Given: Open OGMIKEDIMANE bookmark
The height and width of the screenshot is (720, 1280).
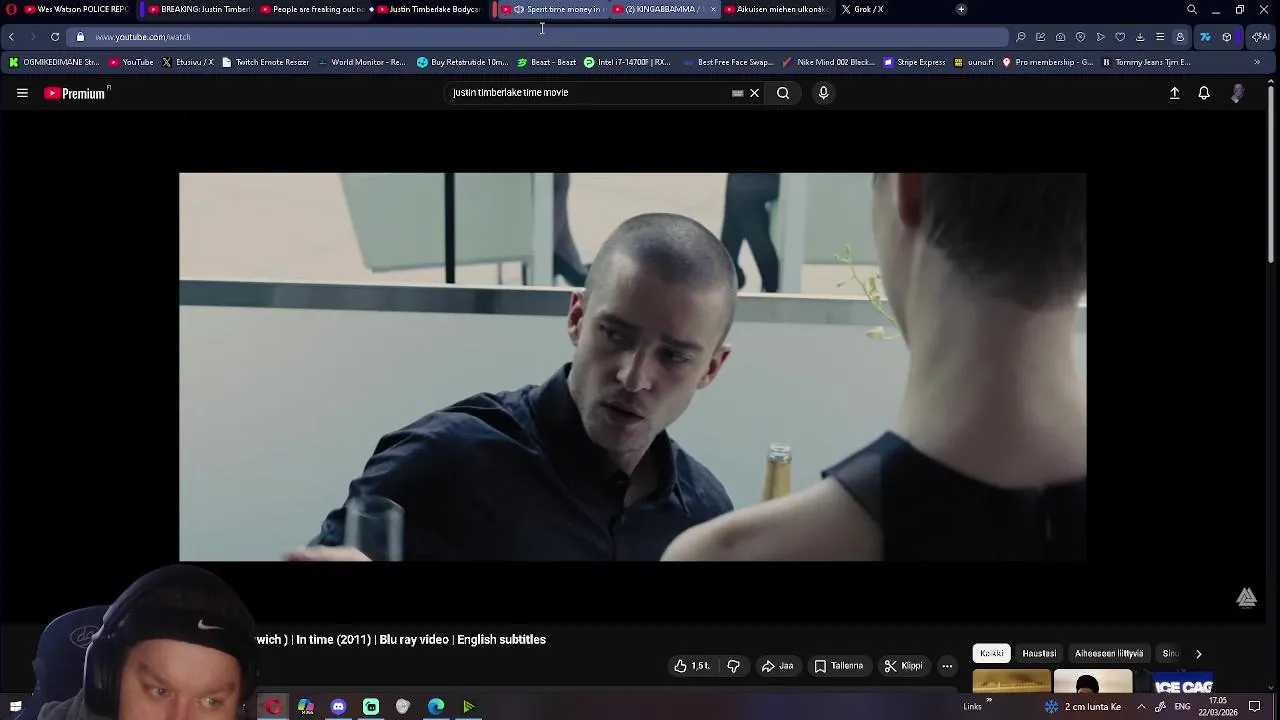Looking at the screenshot, I should click(54, 62).
